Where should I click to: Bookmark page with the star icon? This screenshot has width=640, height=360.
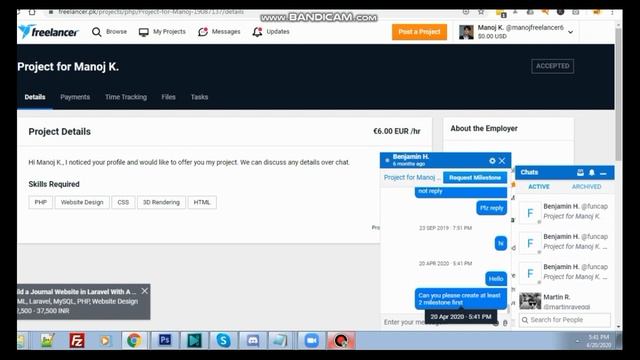[x=481, y=12]
